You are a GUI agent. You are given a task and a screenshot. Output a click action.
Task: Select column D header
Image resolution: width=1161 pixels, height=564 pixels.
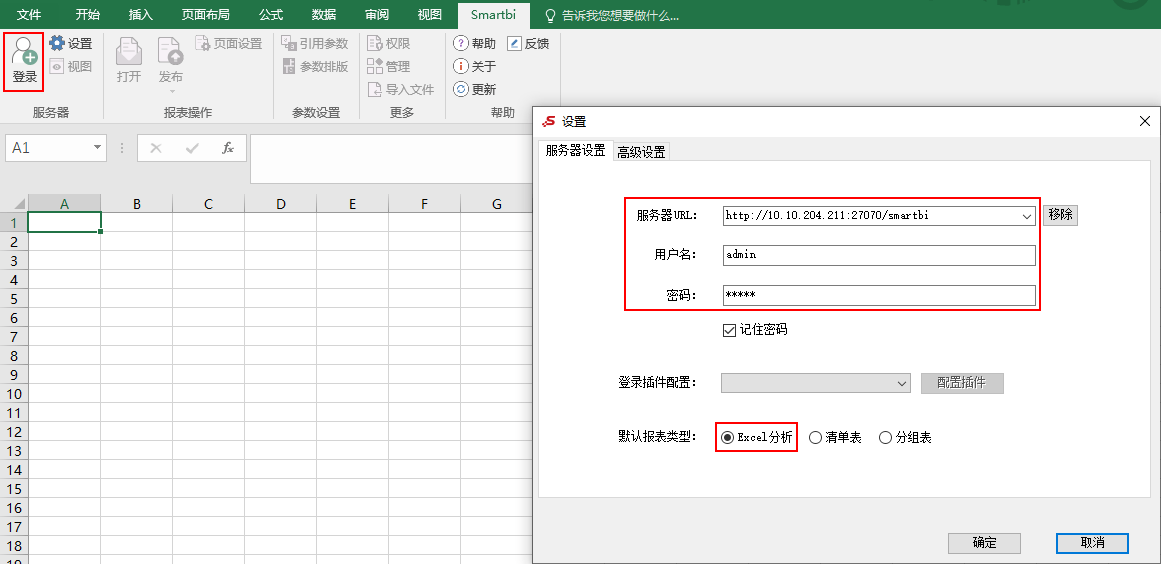[281, 204]
